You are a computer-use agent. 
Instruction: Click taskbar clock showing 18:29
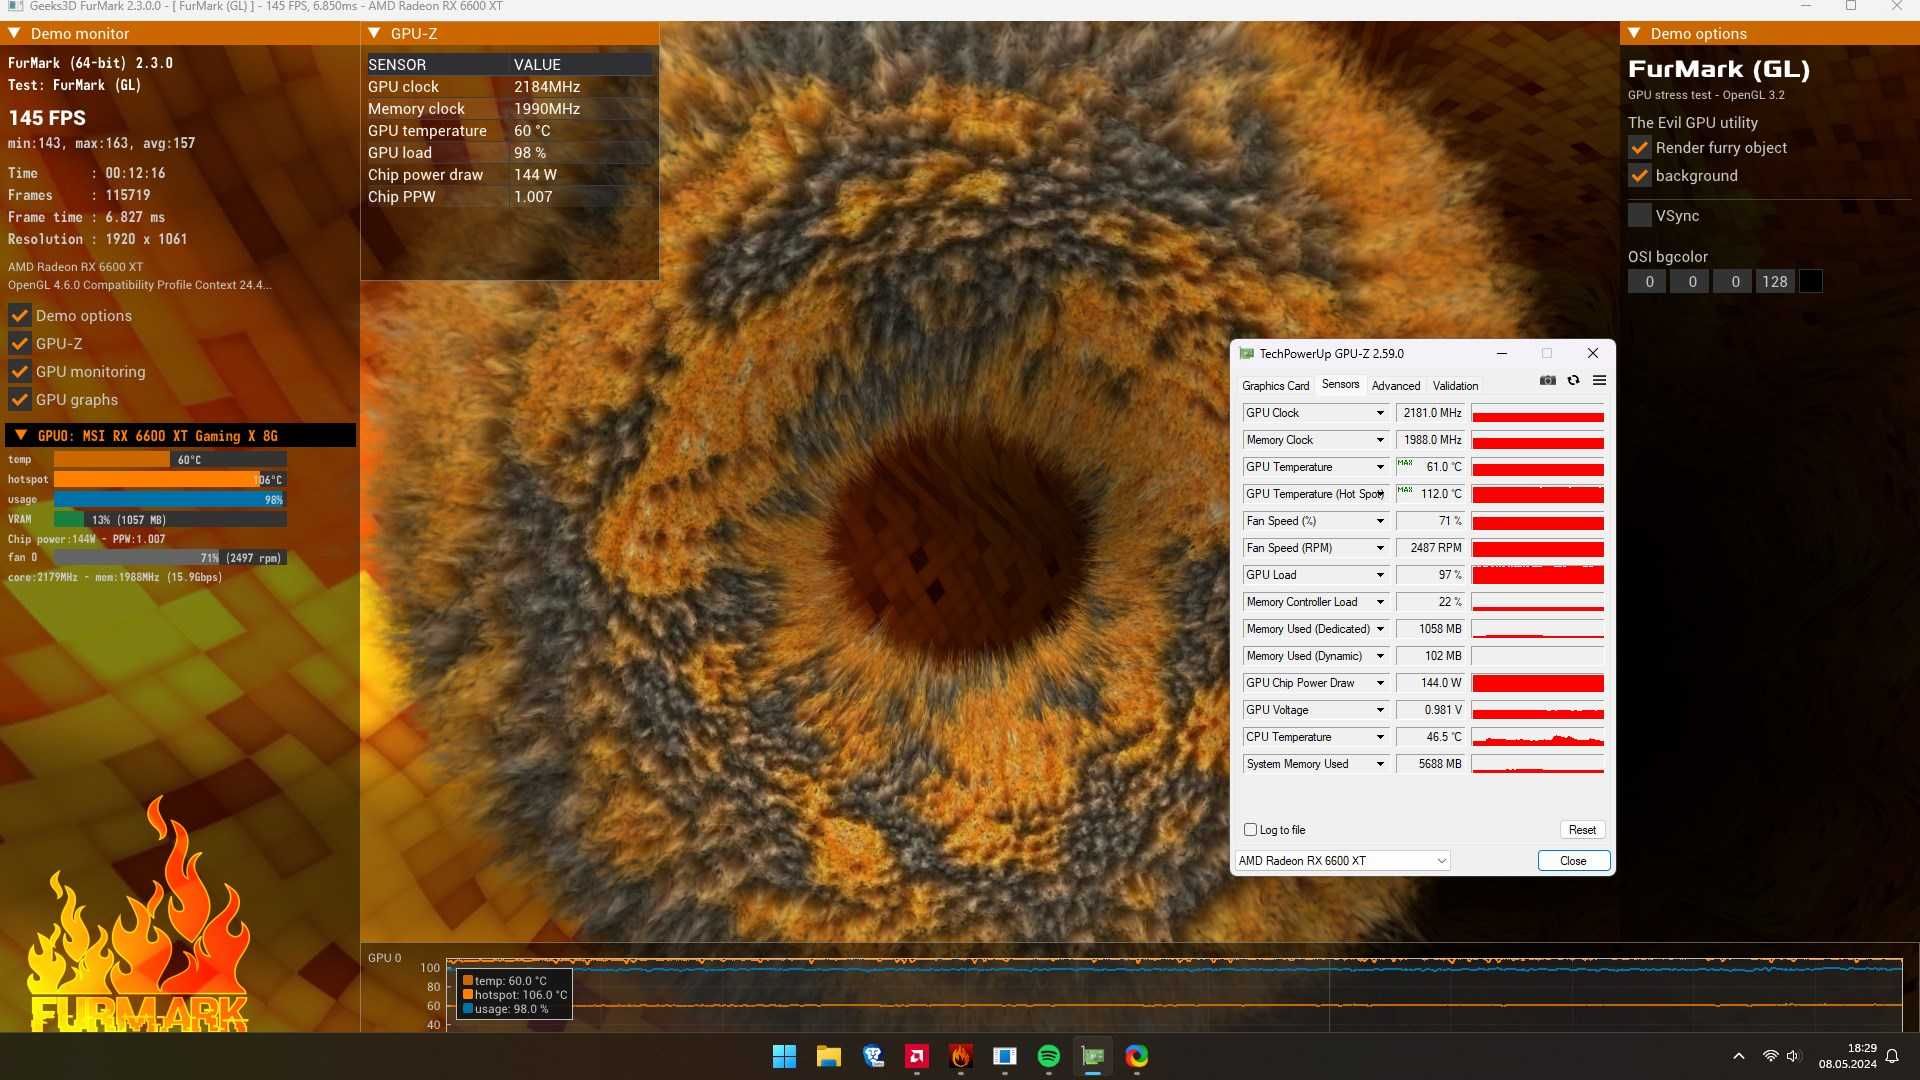1861,1048
